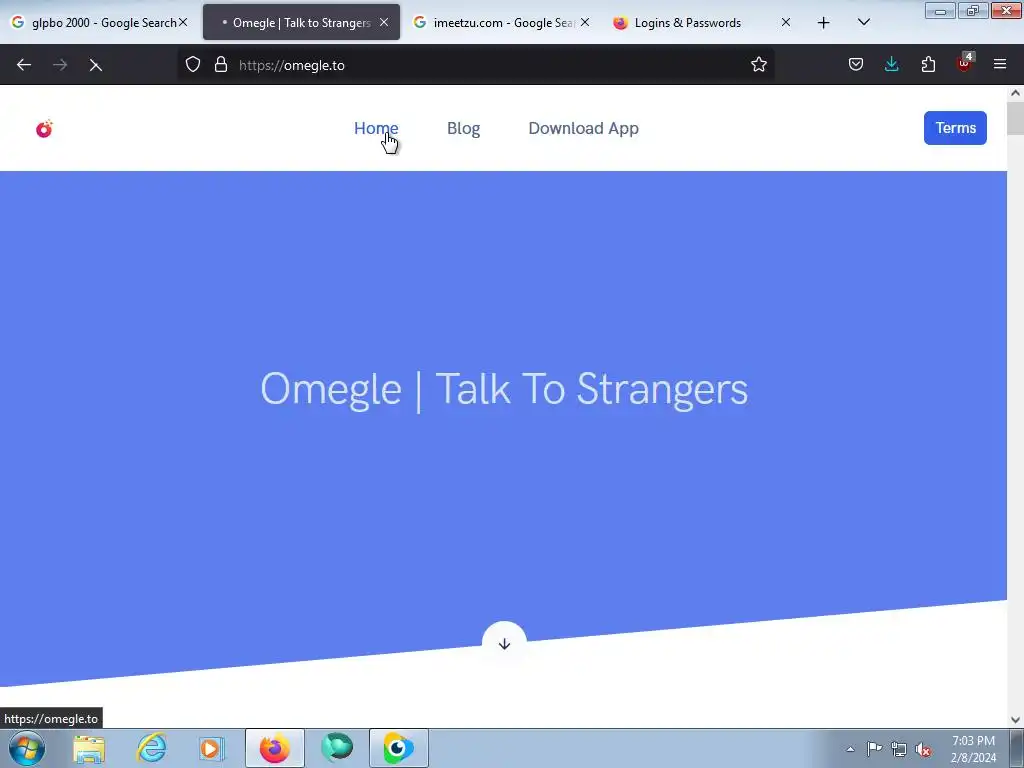Open the colorful eye taskbar app
The width and height of the screenshot is (1024, 768).
click(x=398, y=748)
